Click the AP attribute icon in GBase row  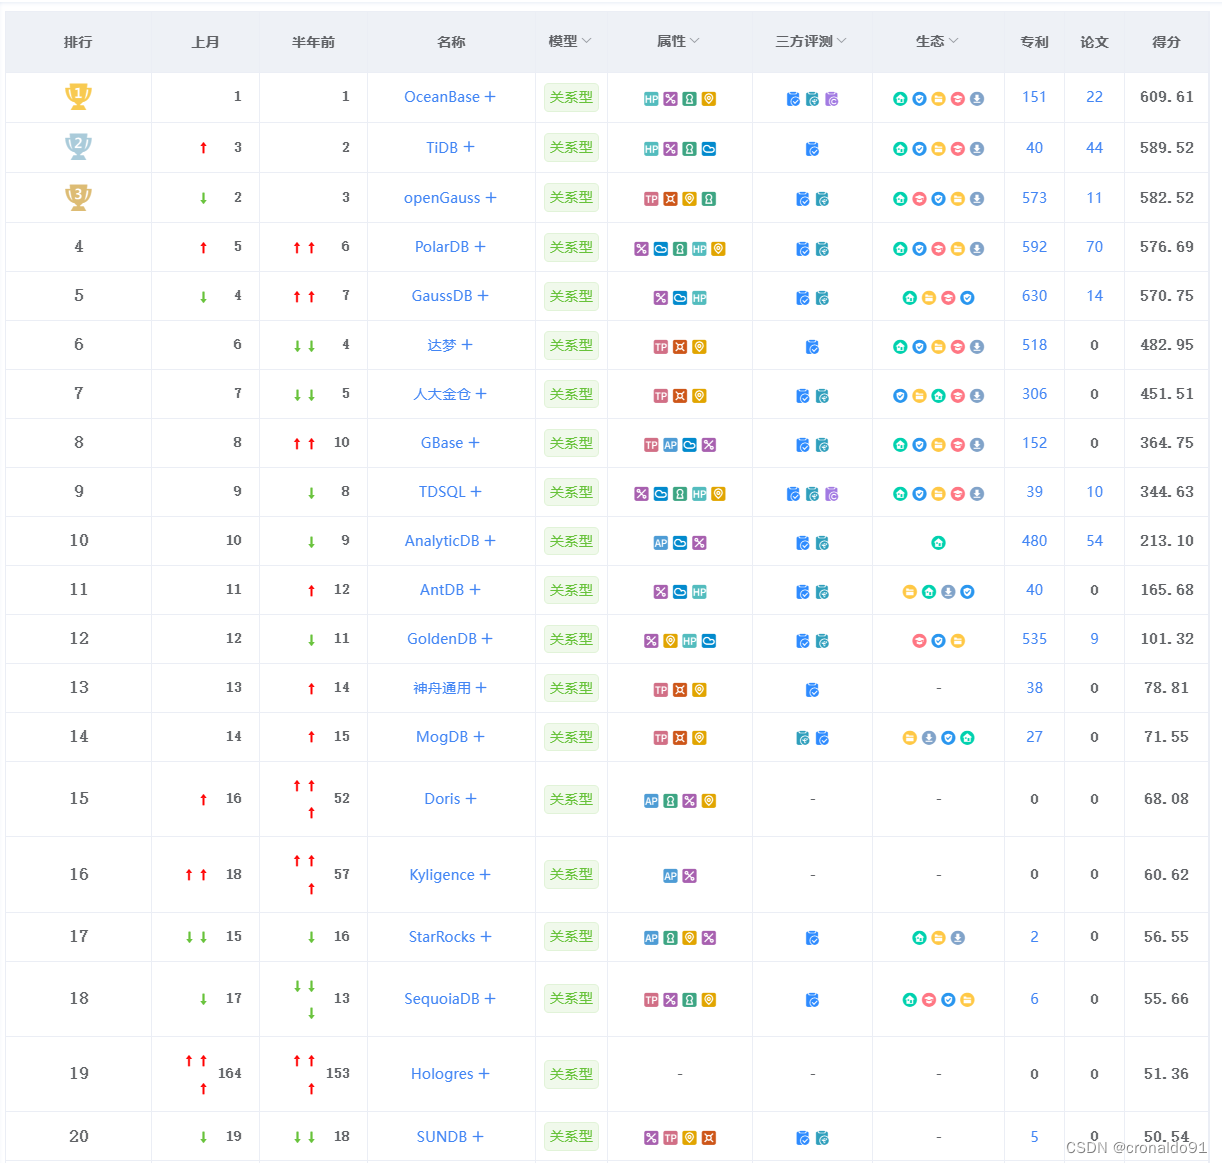[x=670, y=445]
